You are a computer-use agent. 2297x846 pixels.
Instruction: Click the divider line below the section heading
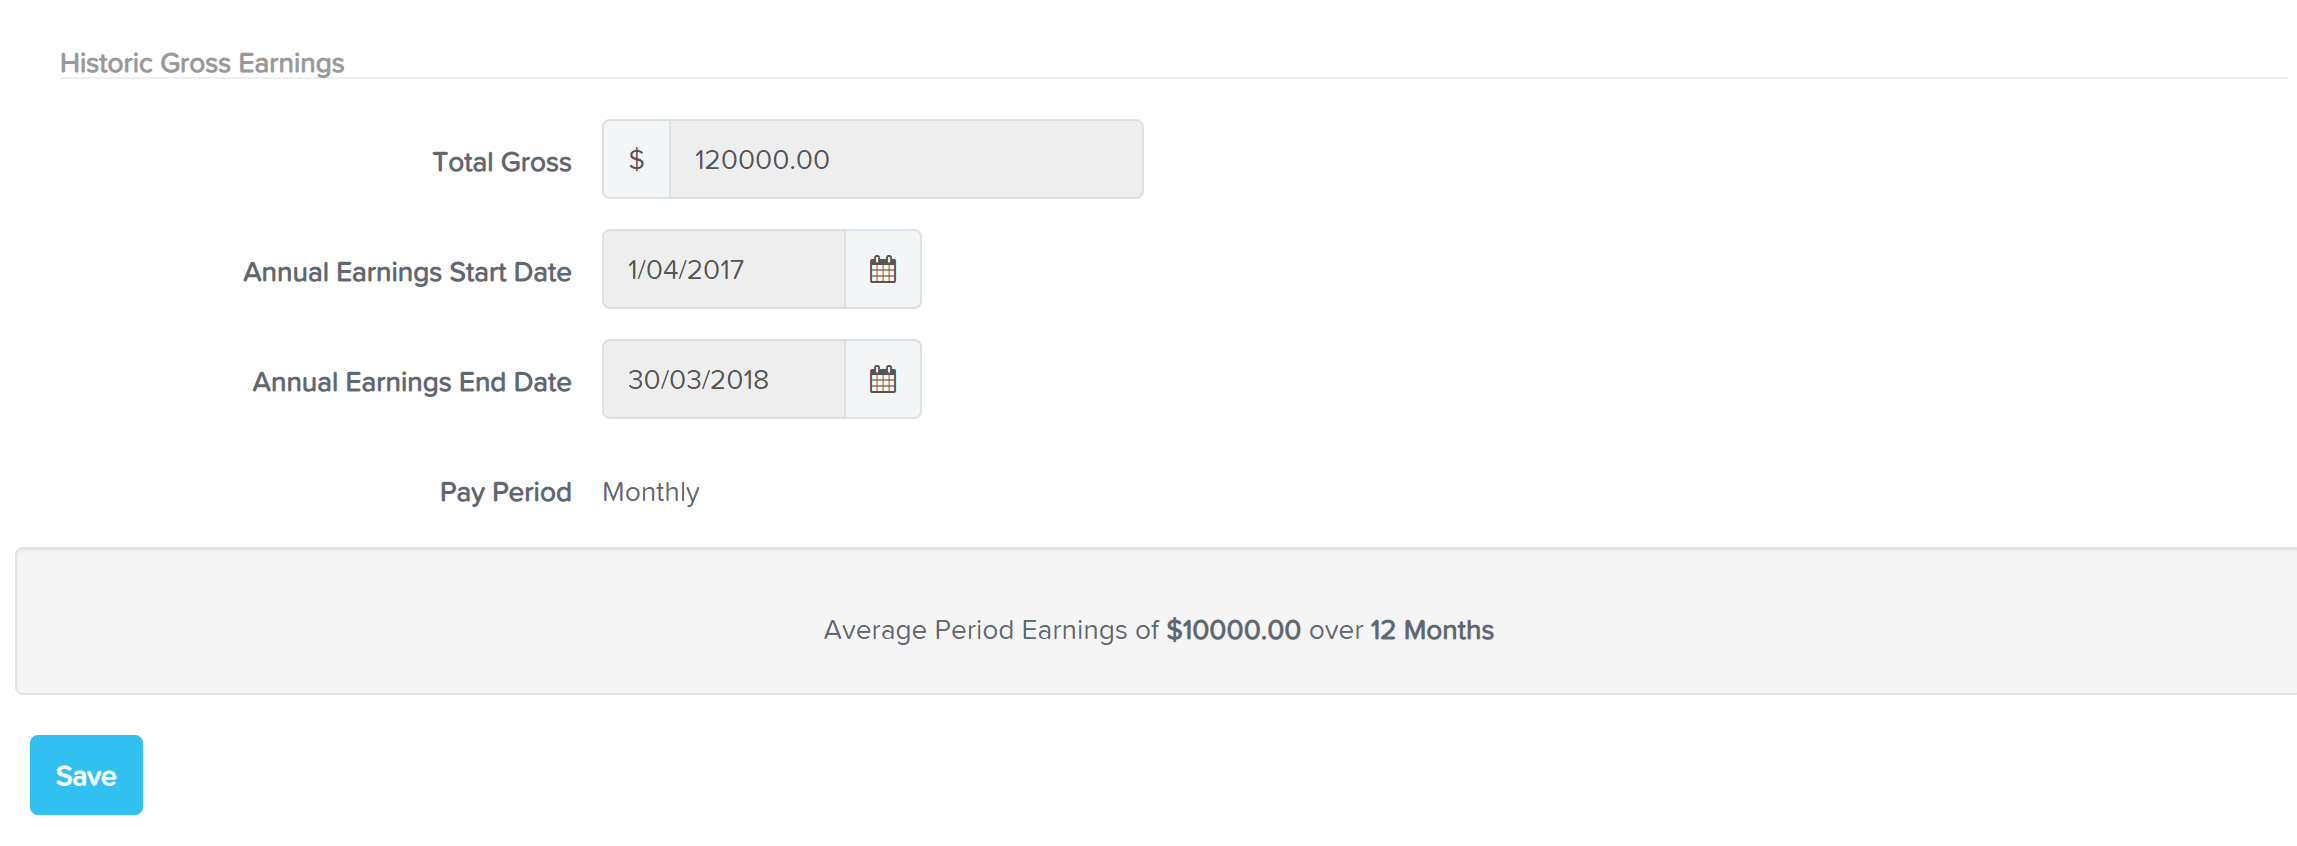coord(1173,78)
